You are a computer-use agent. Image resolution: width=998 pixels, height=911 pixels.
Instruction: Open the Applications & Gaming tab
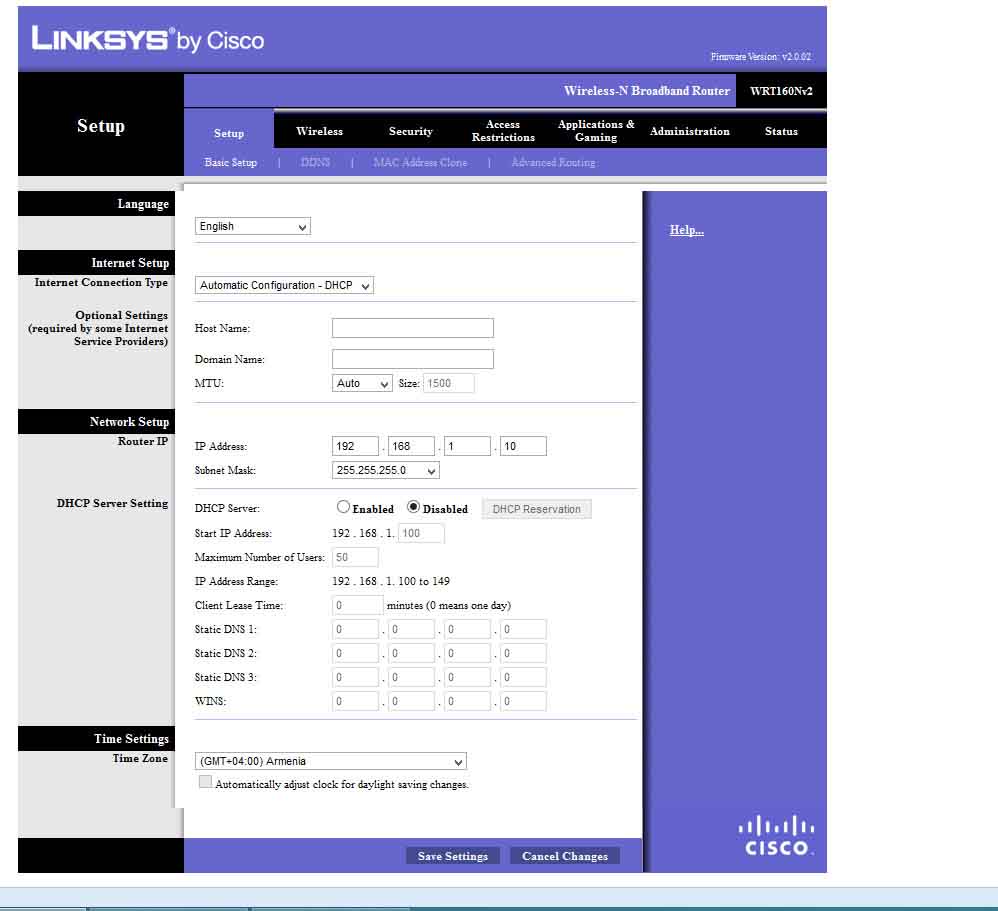[x=596, y=131]
